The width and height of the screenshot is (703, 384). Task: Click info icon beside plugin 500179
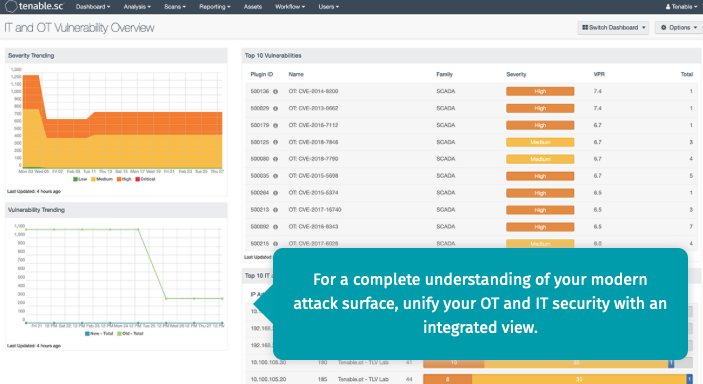[x=275, y=126]
